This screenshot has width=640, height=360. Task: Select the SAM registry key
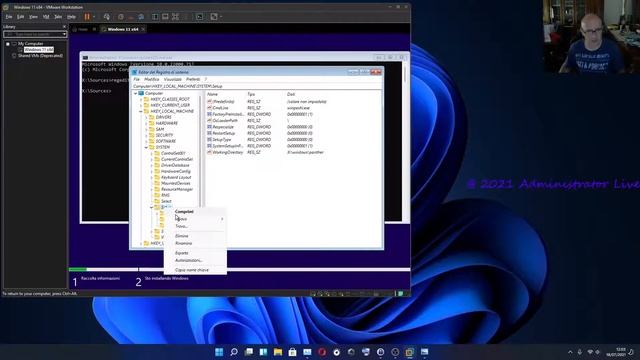(x=160, y=129)
